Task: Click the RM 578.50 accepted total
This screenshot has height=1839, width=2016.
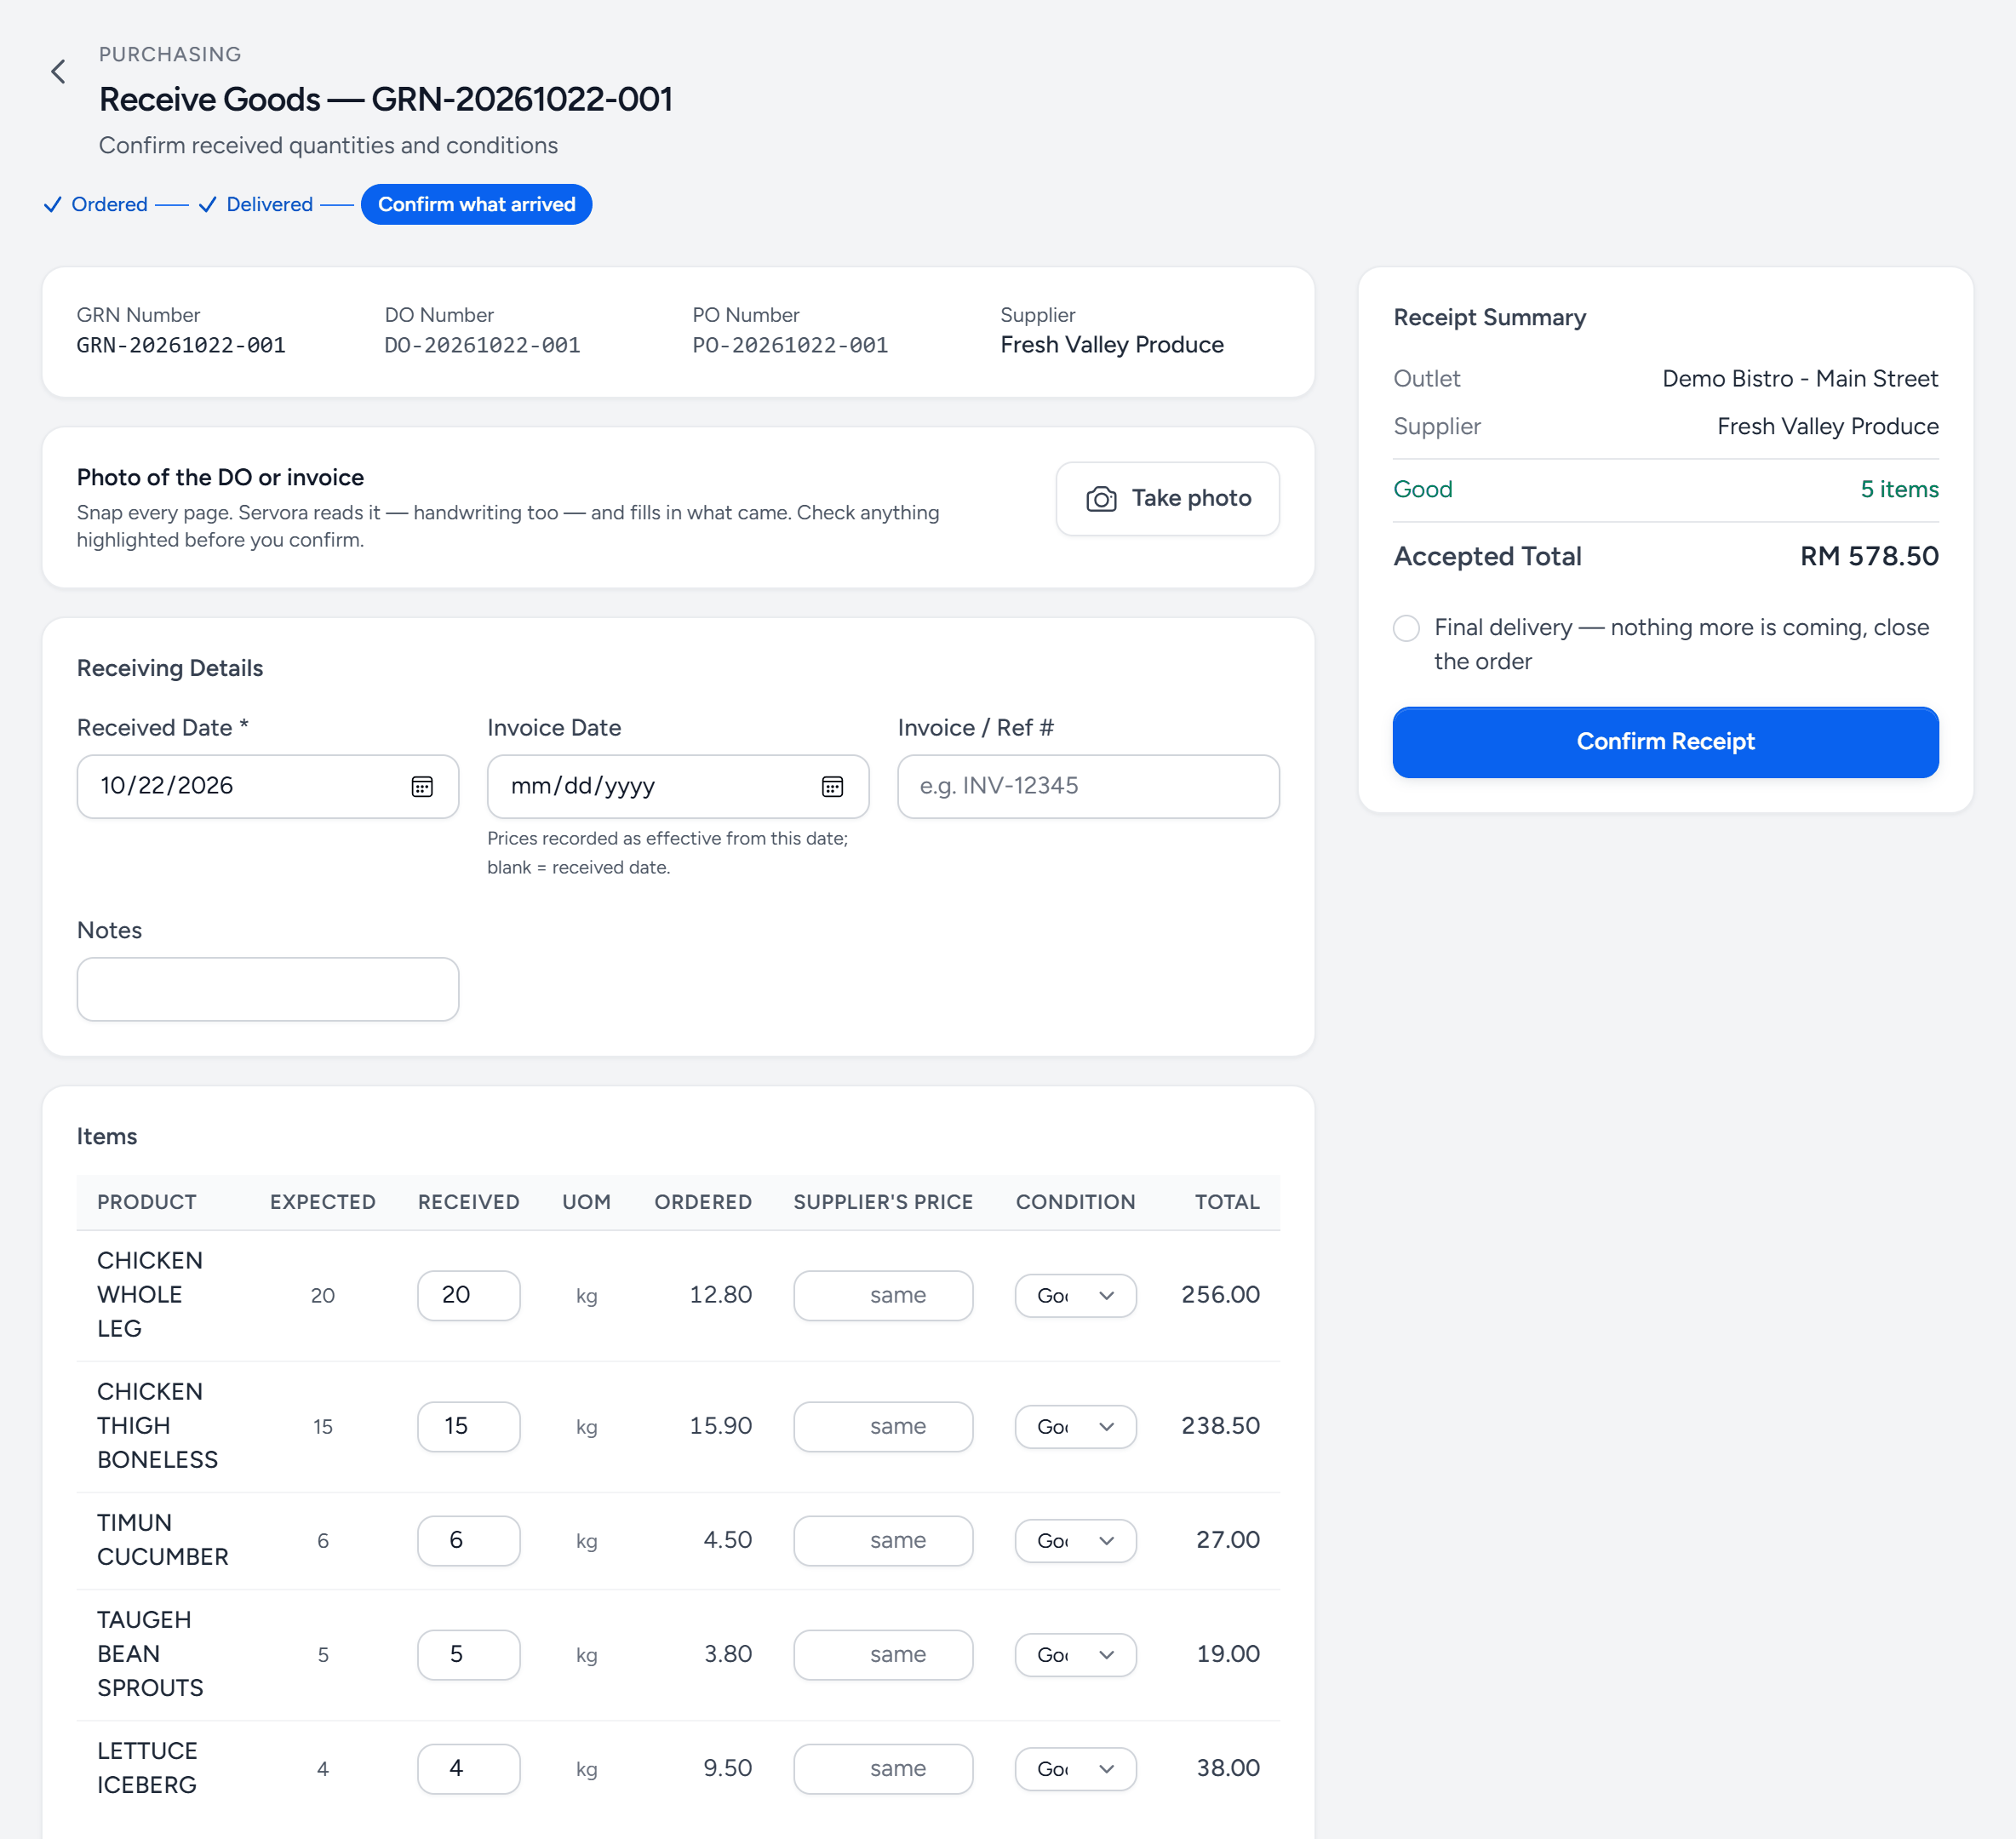Action: (1869, 557)
